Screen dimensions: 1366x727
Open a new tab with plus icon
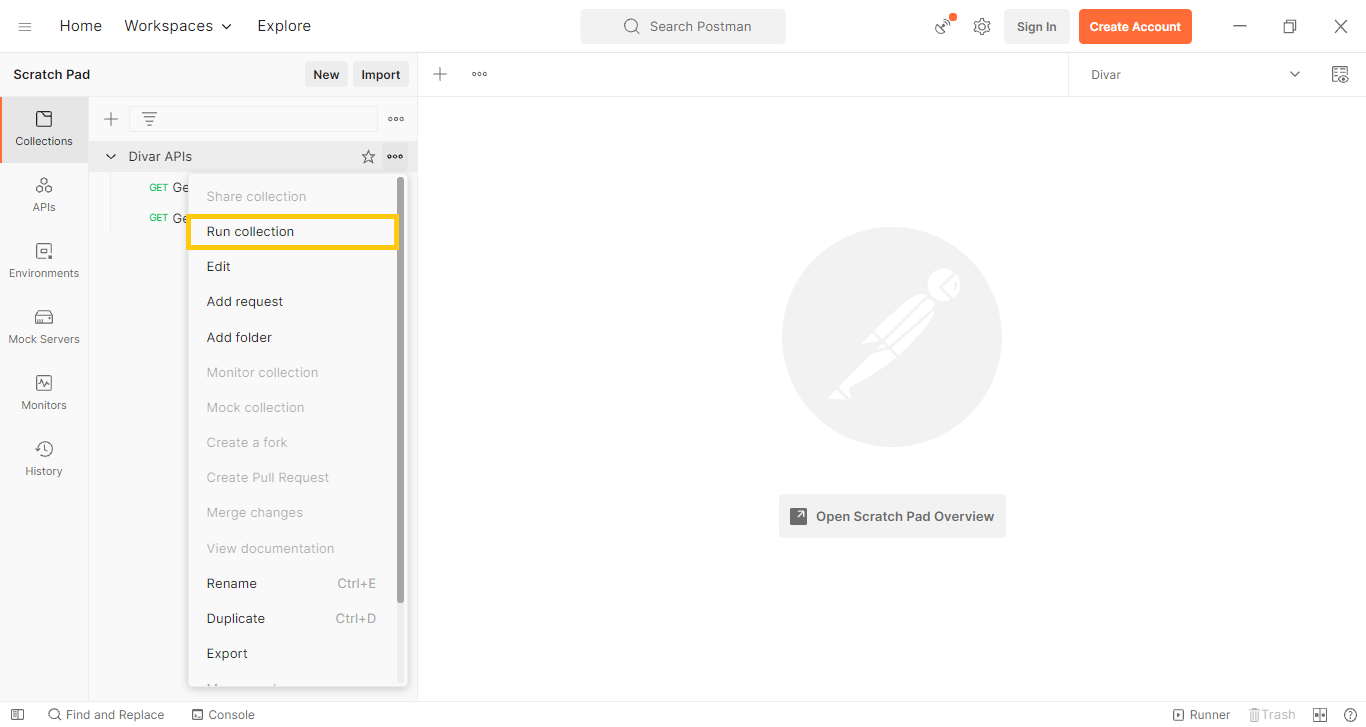coord(440,74)
